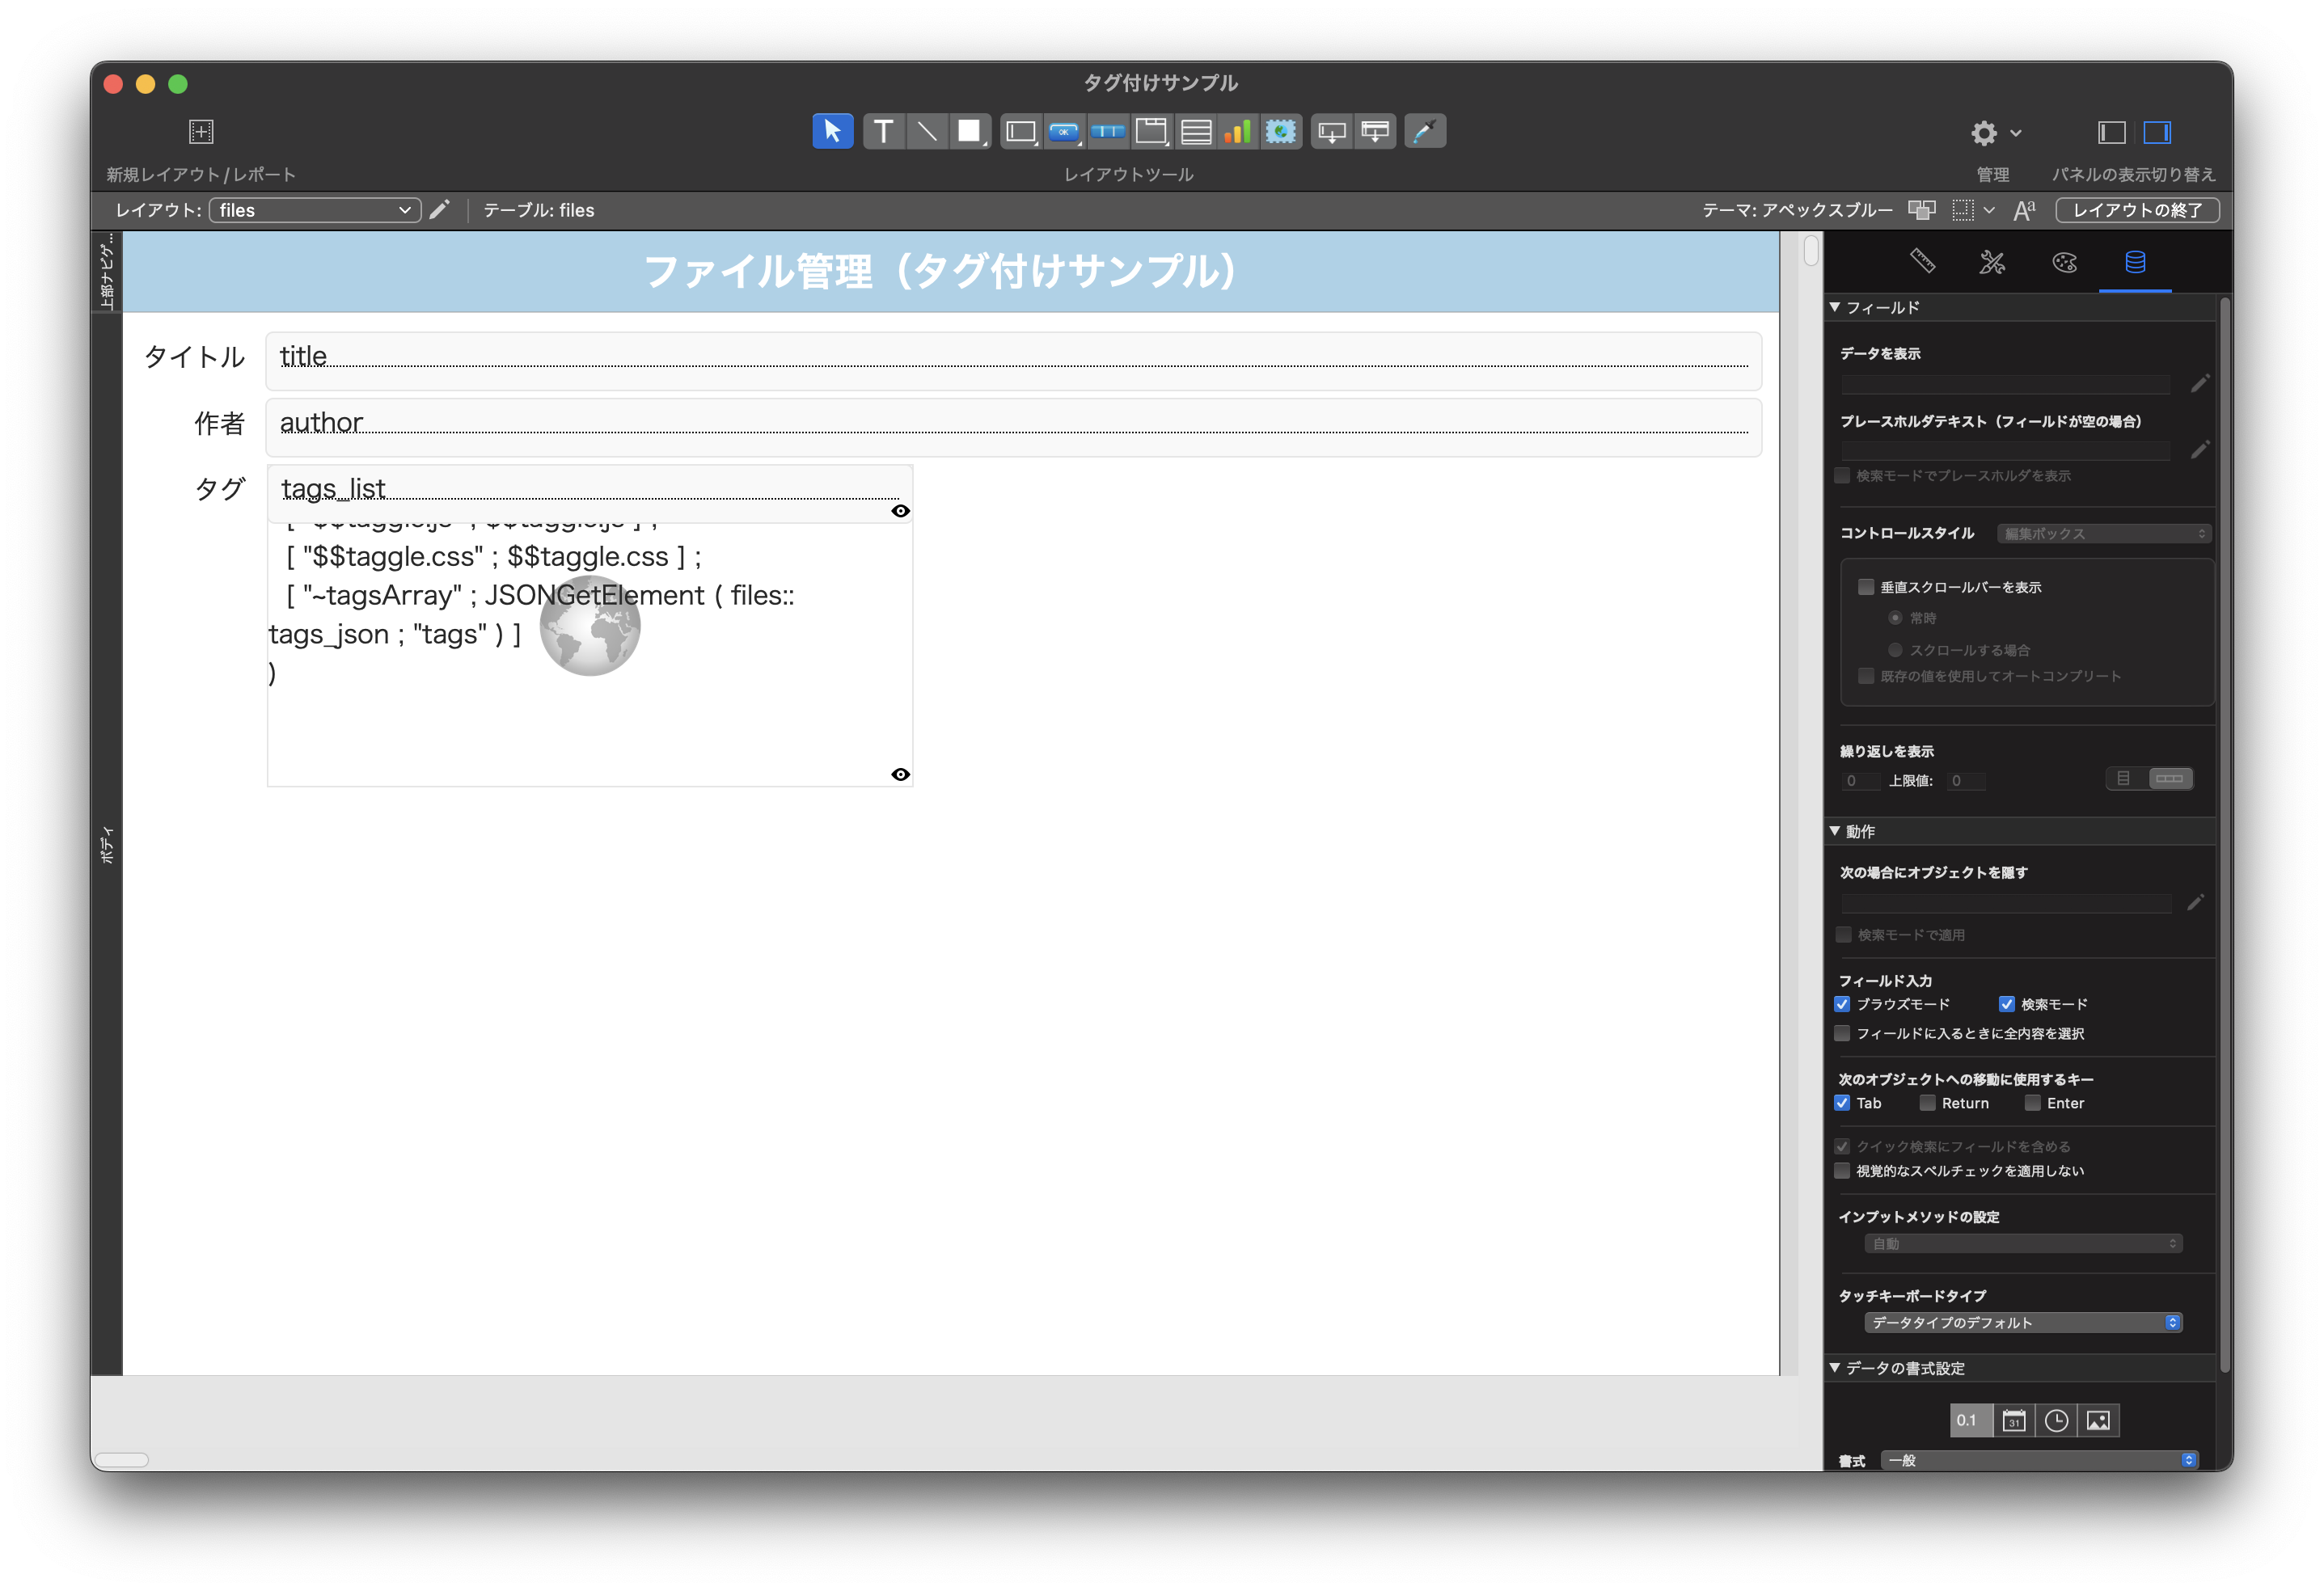The width and height of the screenshot is (2324, 1591).
Task: Choose vertical repetition orientation button
Action: point(2125,779)
